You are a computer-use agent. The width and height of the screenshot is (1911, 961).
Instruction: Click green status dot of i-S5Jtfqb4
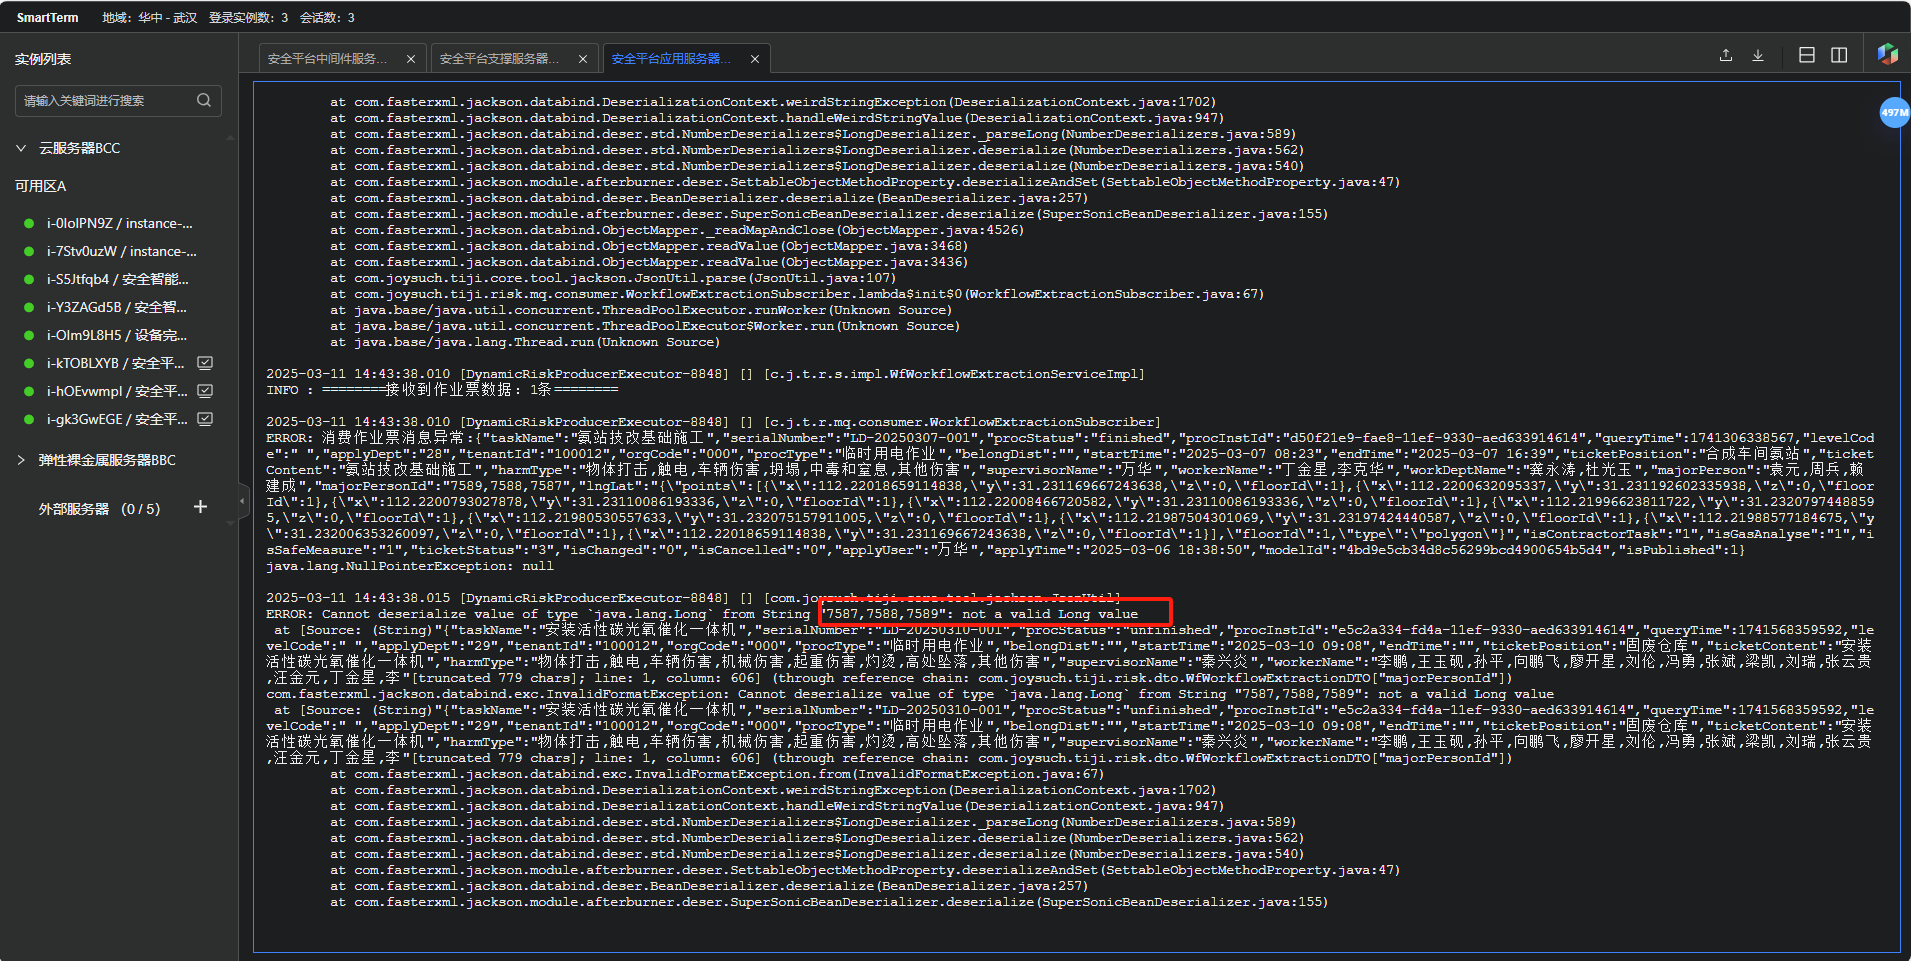(29, 279)
